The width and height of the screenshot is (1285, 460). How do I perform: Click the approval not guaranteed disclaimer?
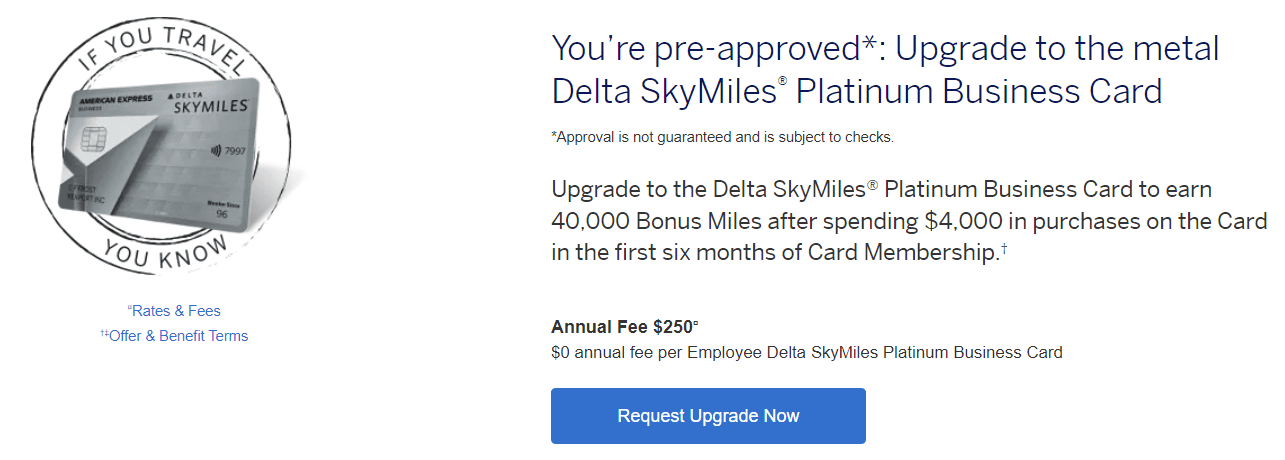(x=722, y=137)
